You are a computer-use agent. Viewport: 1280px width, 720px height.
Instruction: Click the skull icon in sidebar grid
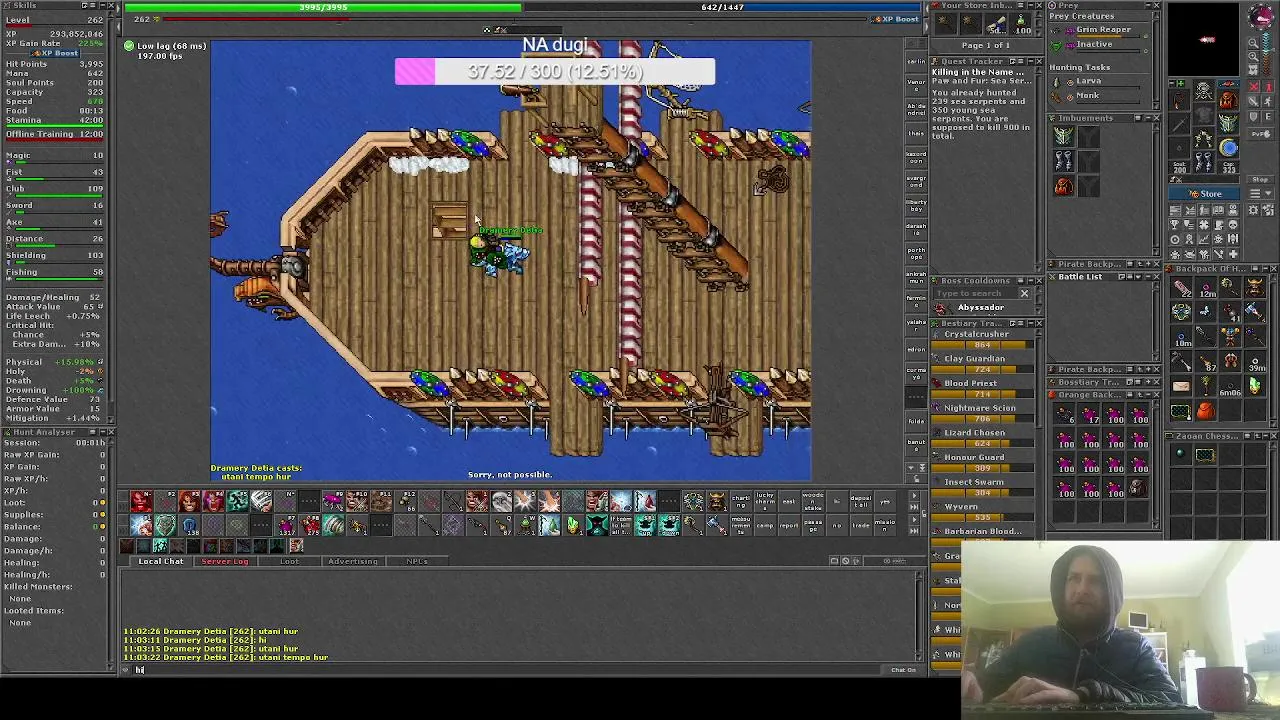pos(1233,224)
